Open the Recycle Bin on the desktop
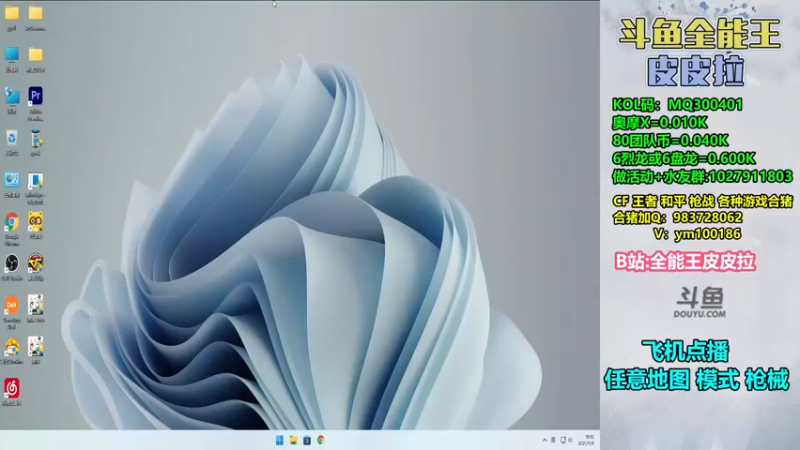Image resolution: width=800 pixels, height=450 pixels. (x=12, y=138)
